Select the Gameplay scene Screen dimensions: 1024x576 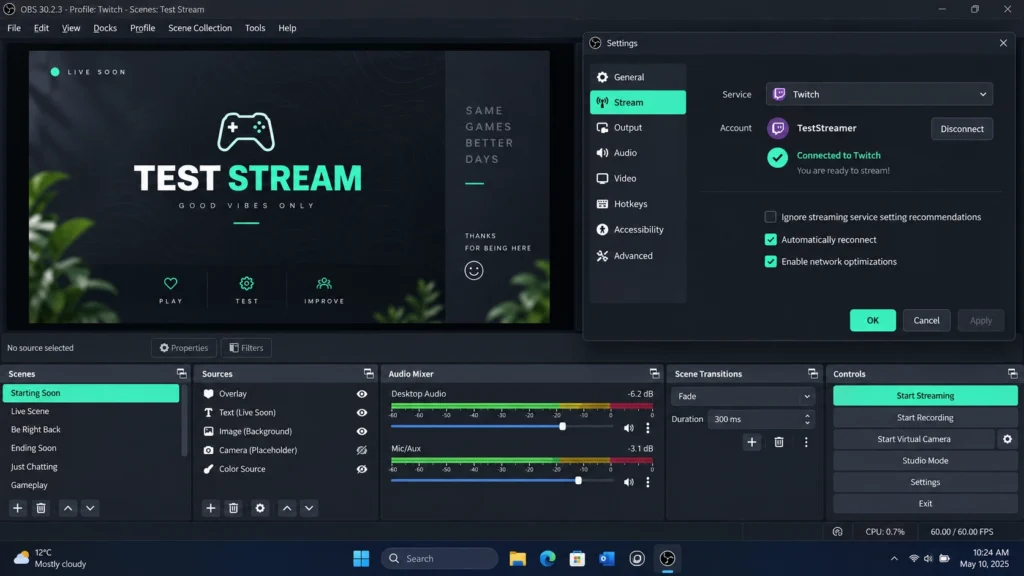[91, 485]
